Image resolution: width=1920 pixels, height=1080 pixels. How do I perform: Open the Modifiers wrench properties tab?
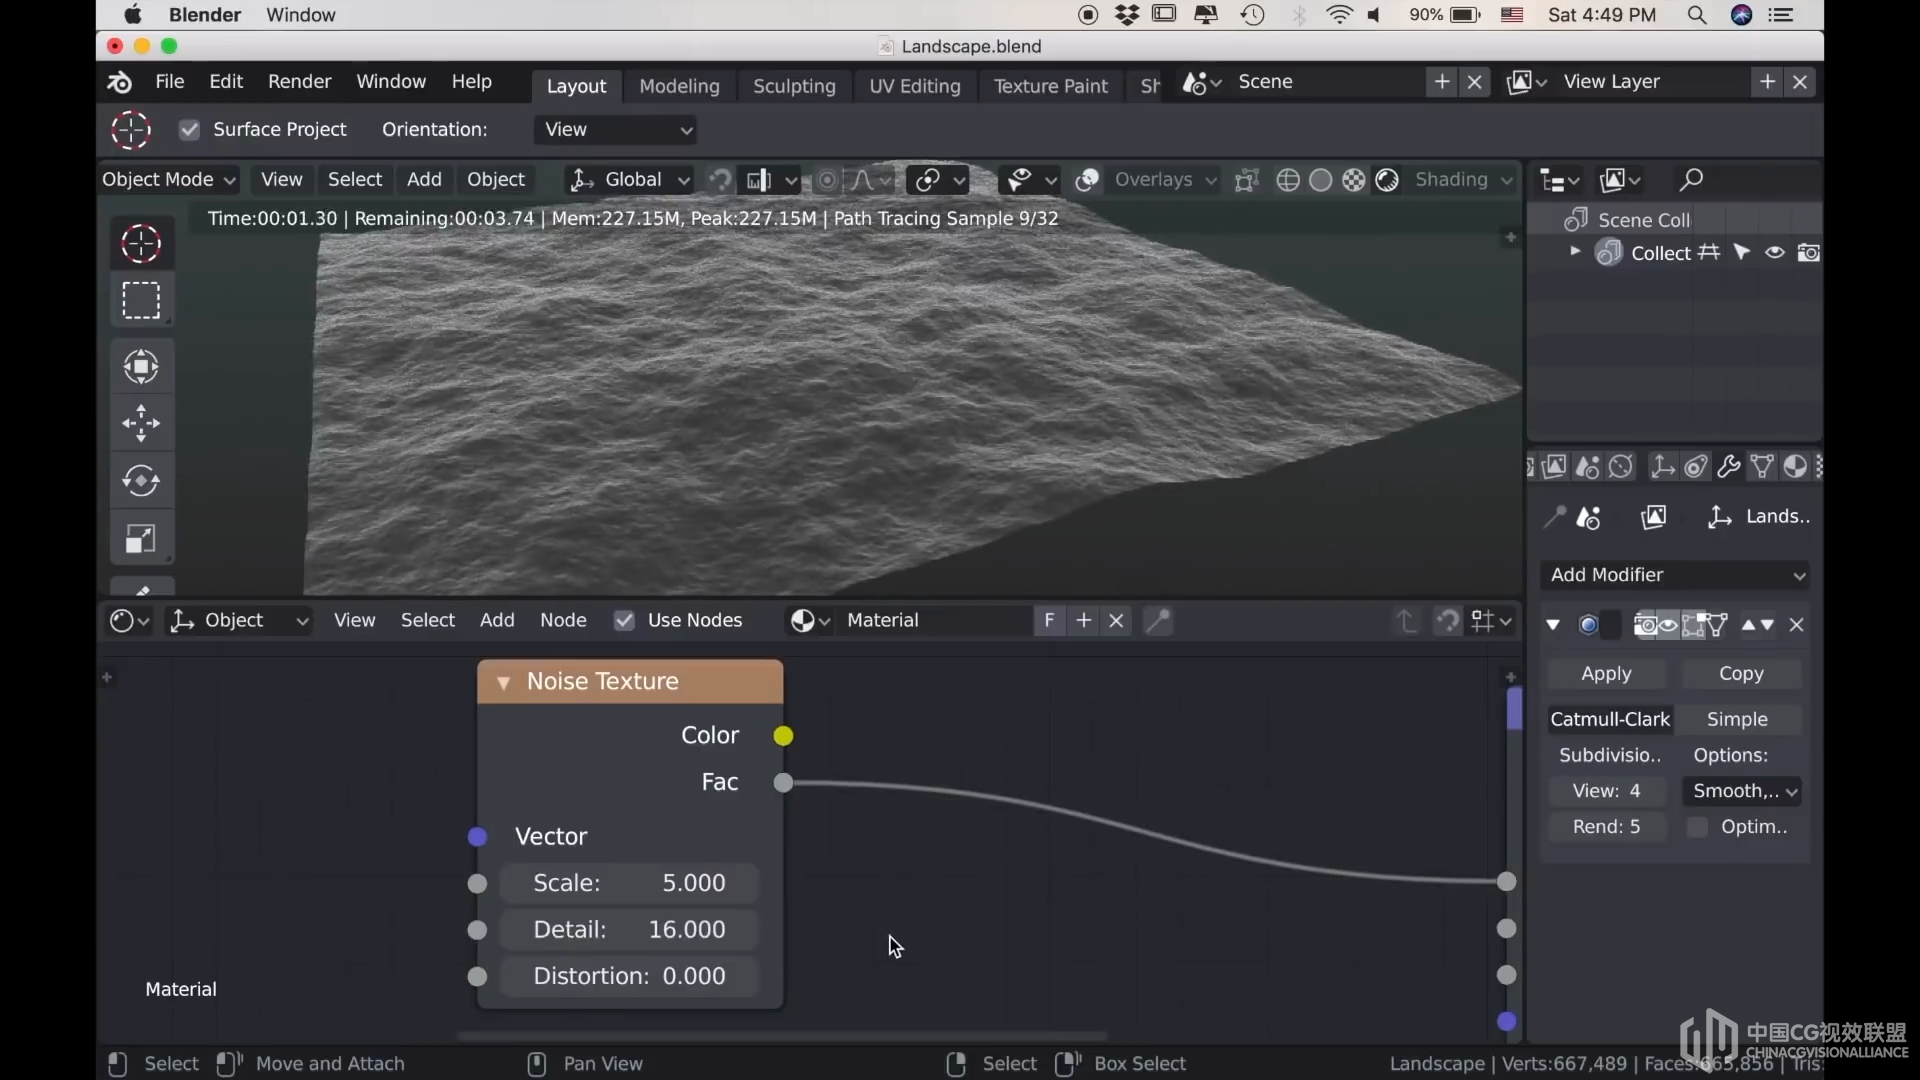(1729, 466)
